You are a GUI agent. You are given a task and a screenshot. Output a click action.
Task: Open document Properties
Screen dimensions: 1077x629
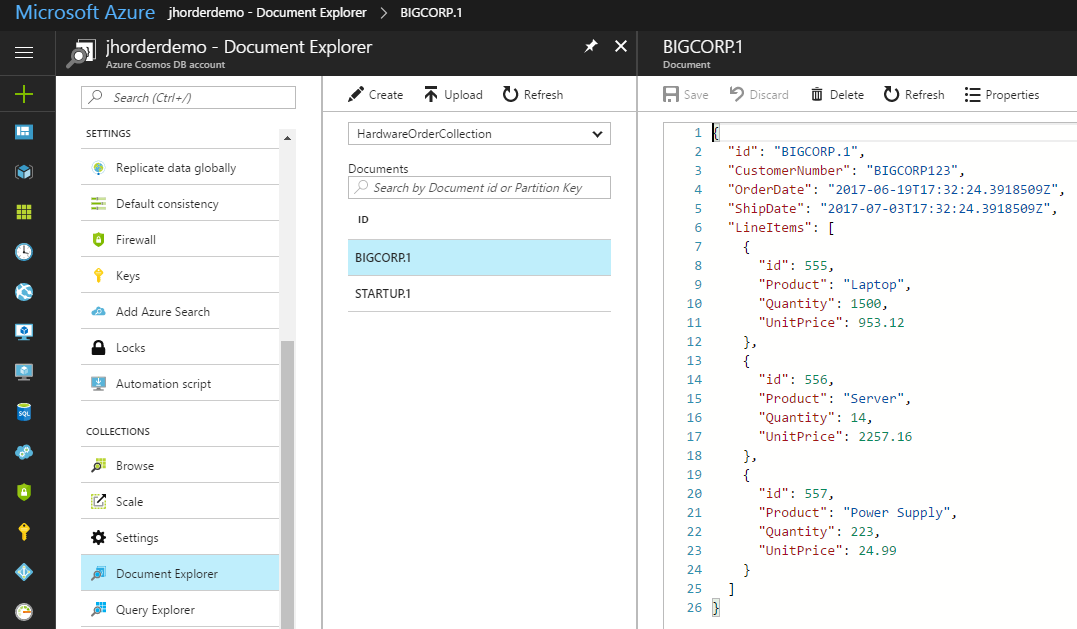pos(1002,95)
